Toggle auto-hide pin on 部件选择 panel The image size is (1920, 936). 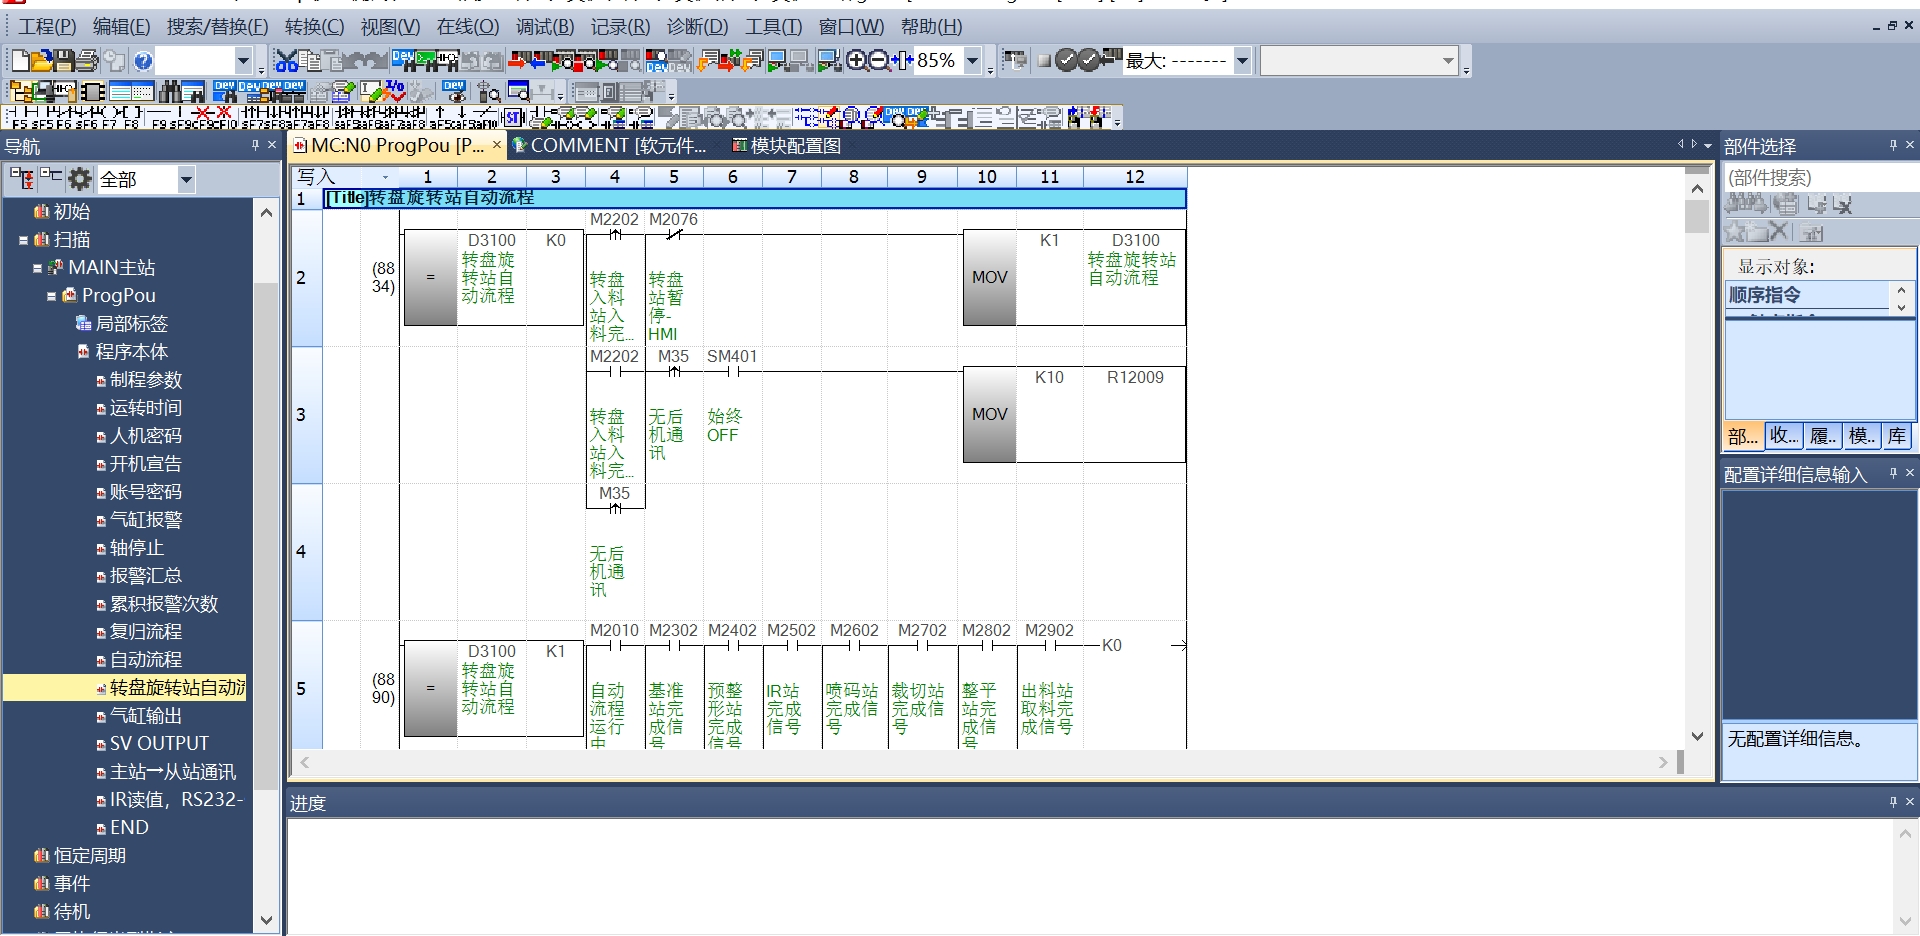(x=1893, y=146)
